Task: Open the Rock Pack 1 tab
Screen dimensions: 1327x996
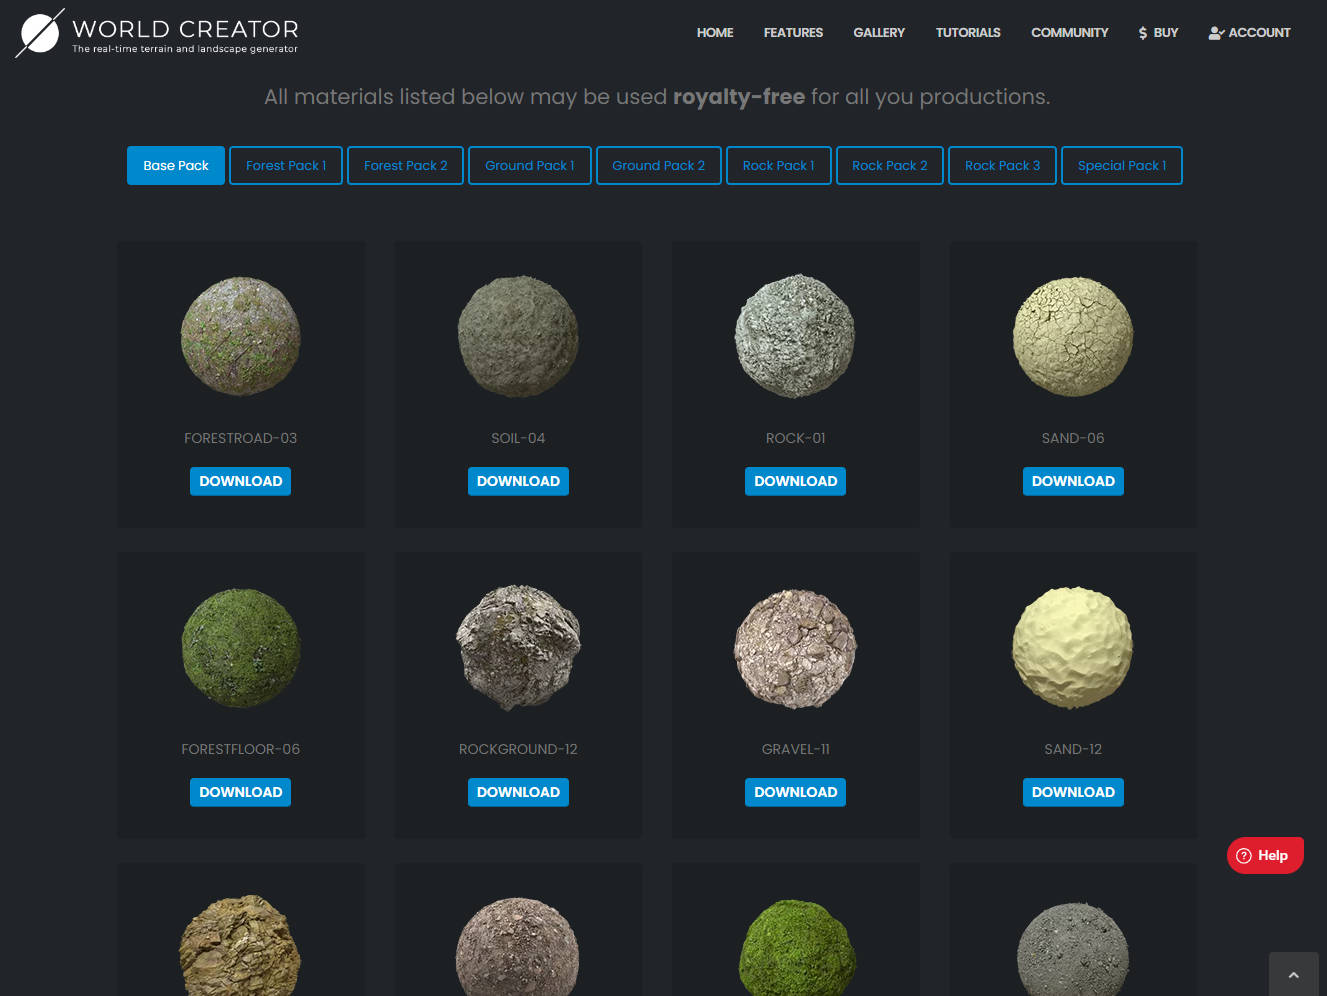Action: [x=779, y=166]
